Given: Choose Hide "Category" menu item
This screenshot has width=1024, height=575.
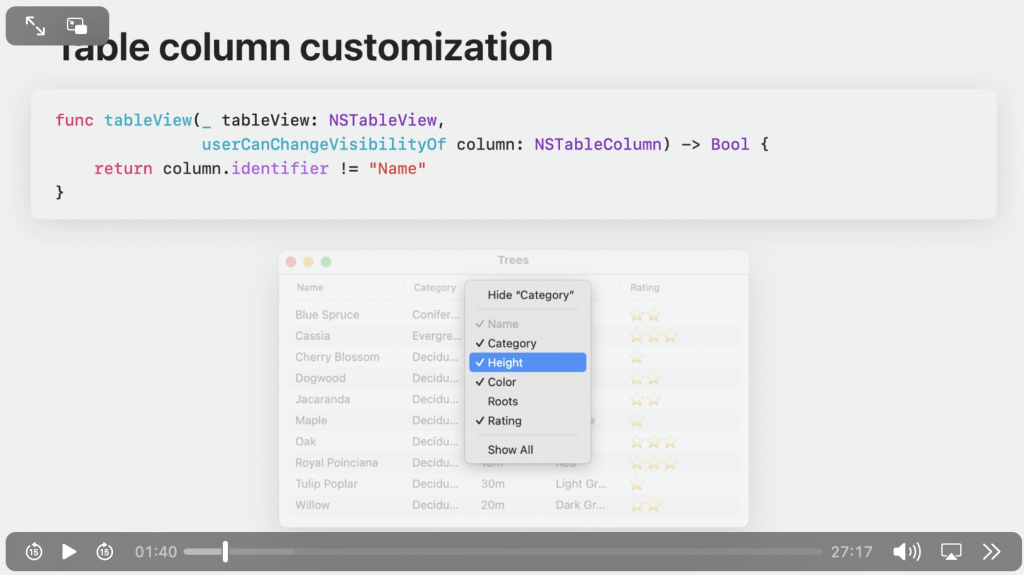Looking at the screenshot, I should [530, 295].
